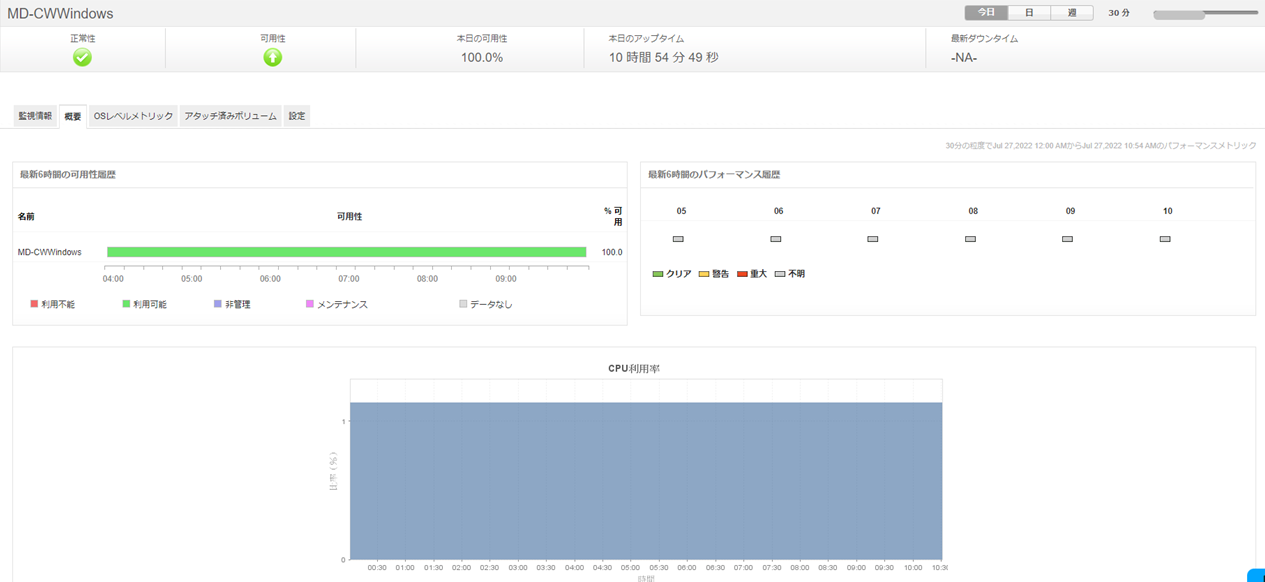Click the green availability up-arrow icon
This screenshot has height=582, width=1265.
click(272, 58)
